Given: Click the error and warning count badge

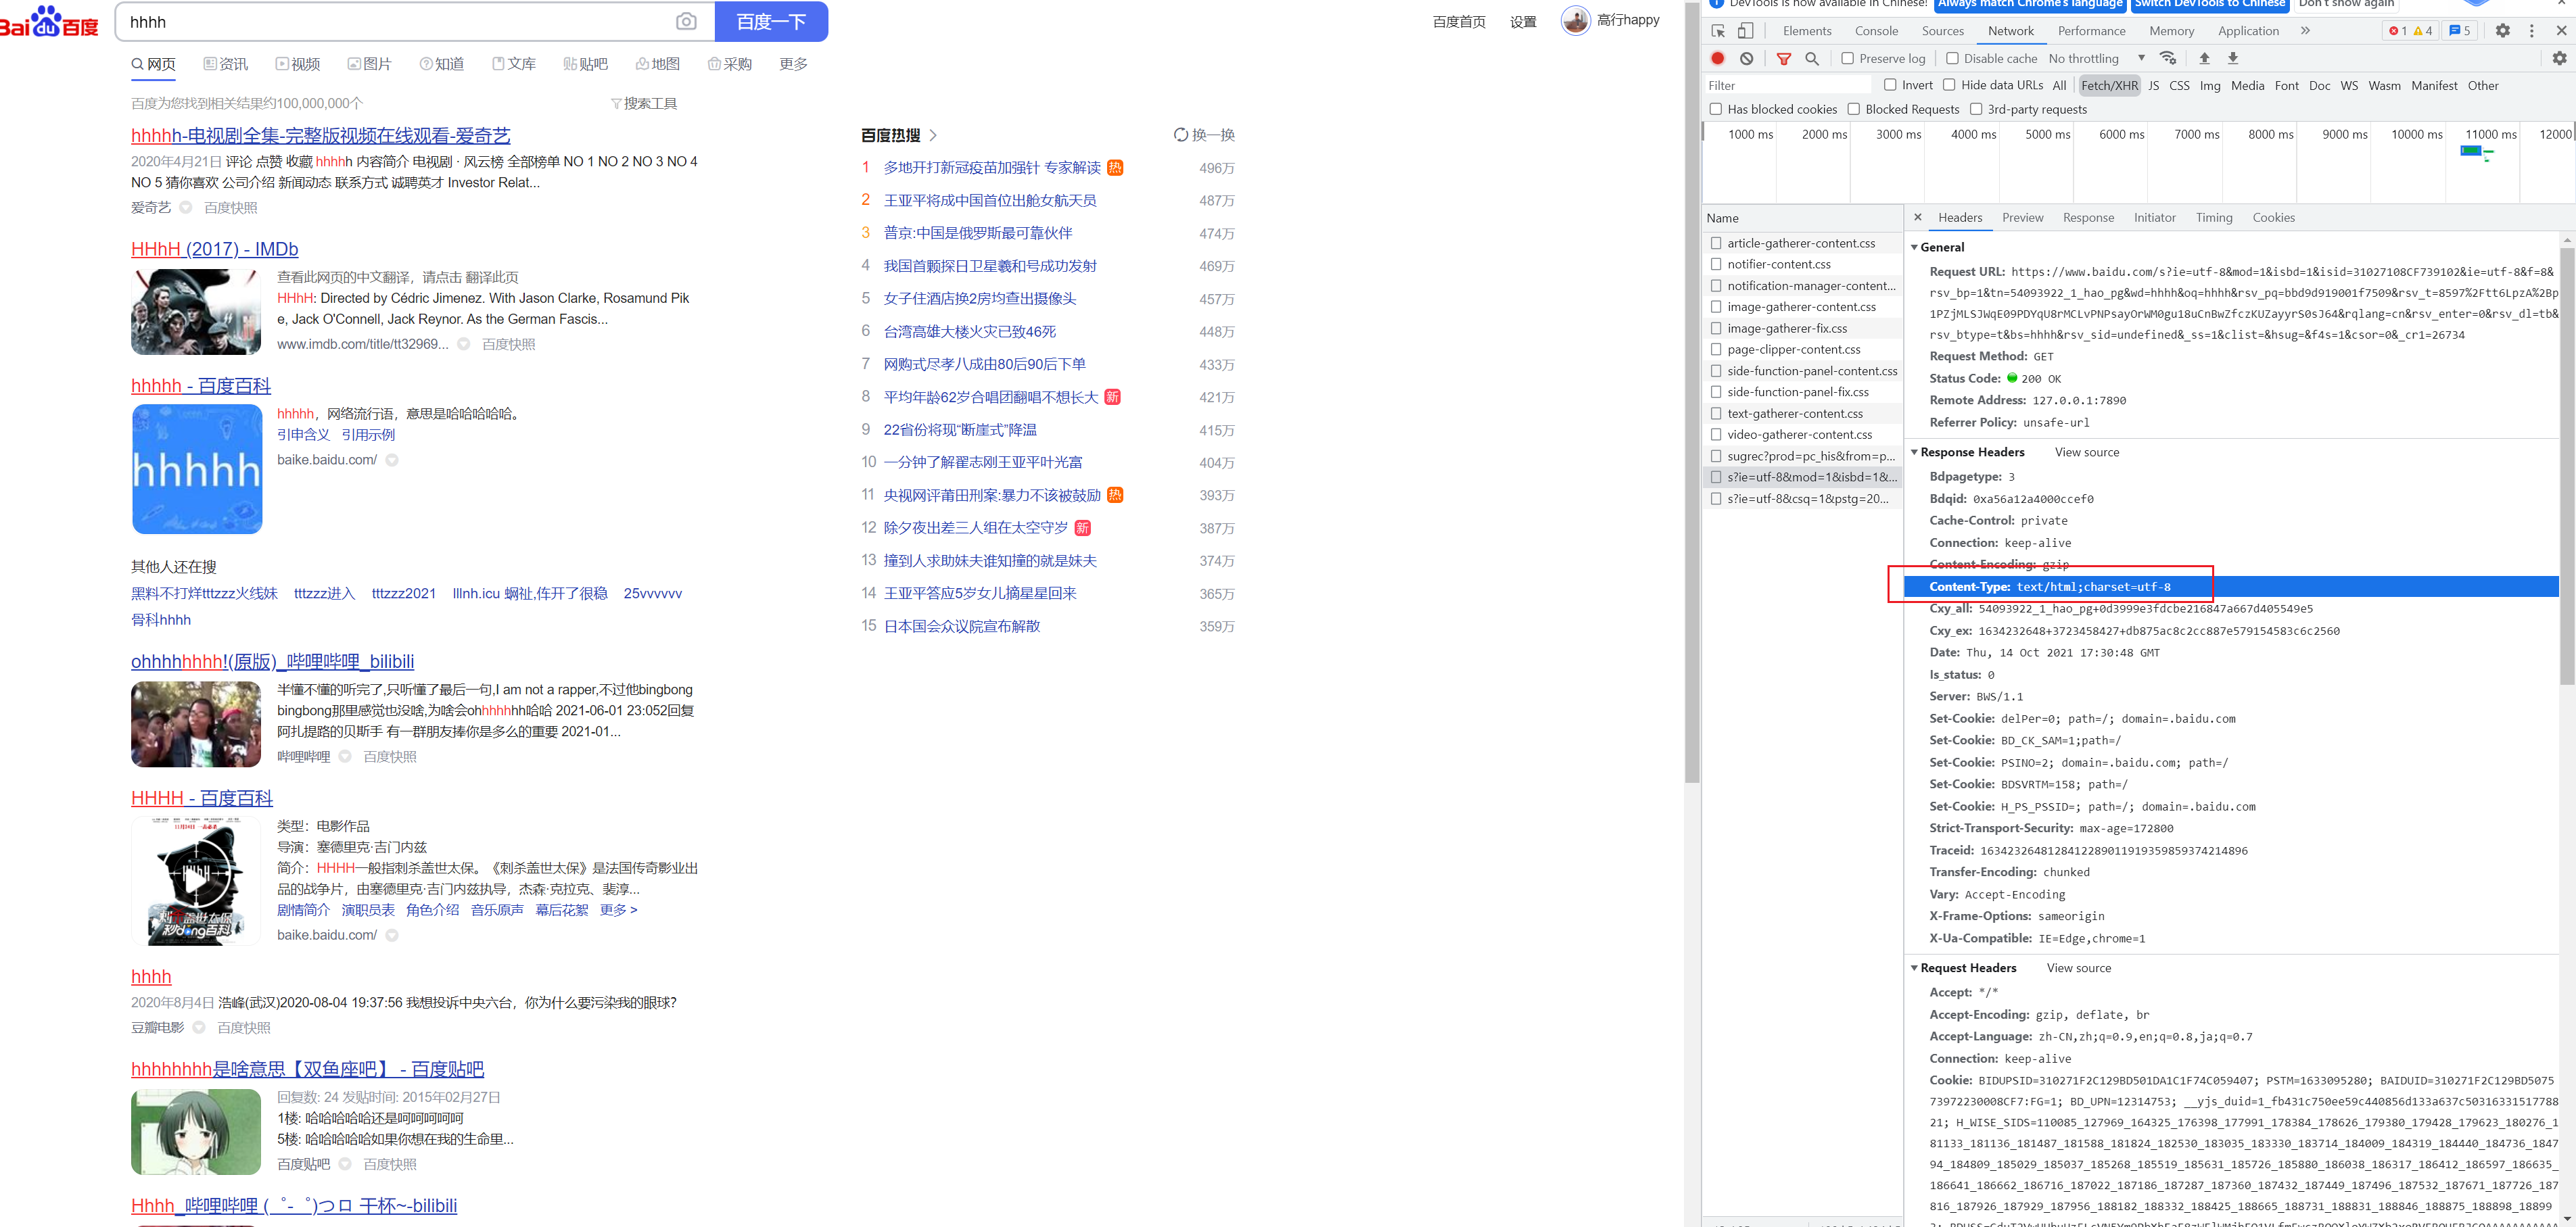Looking at the screenshot, I should tap(2410, 31).
